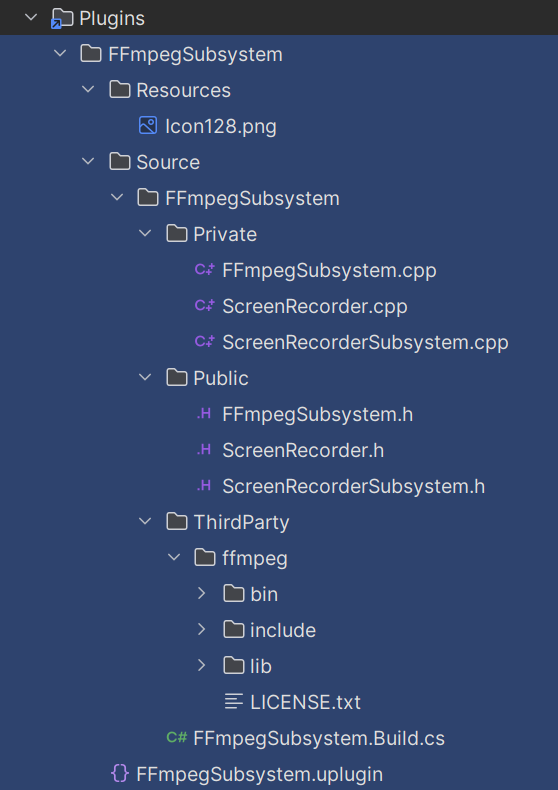Collapse the Source folder chevron
Viewport: 558px width, 790px height.
pyautogui.click(x=88, y=162)
